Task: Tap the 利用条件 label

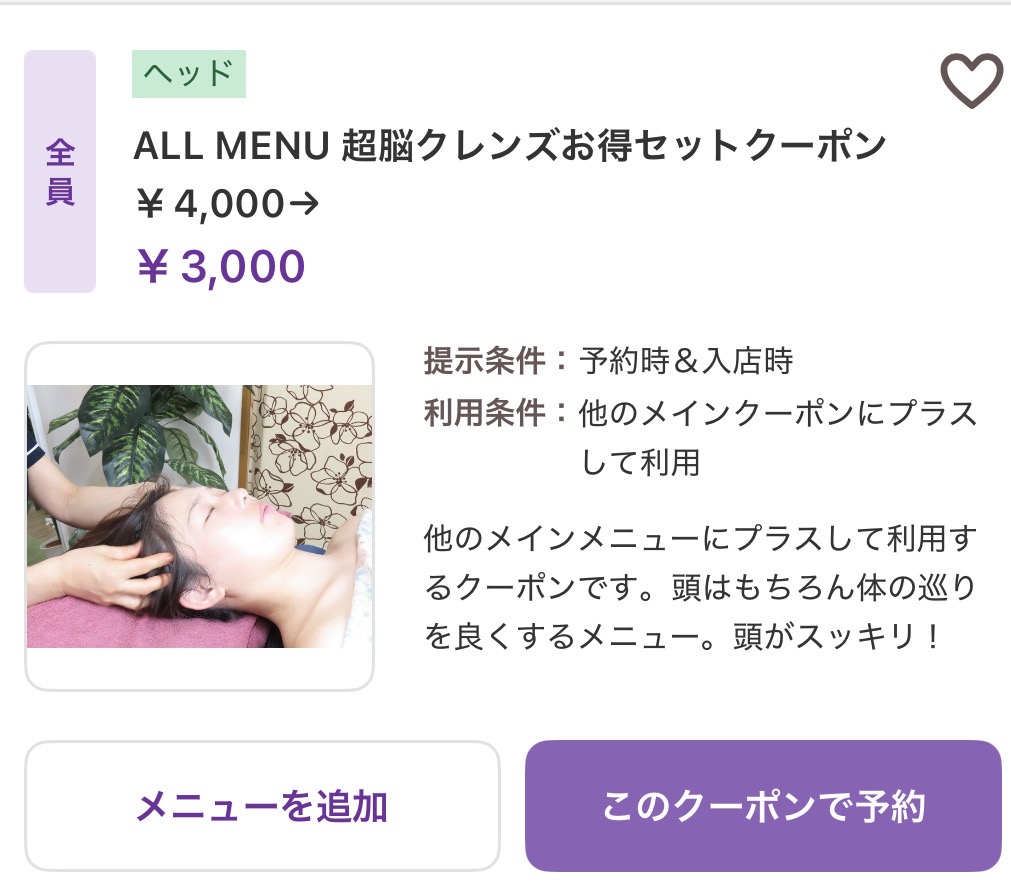Action: 487,413
